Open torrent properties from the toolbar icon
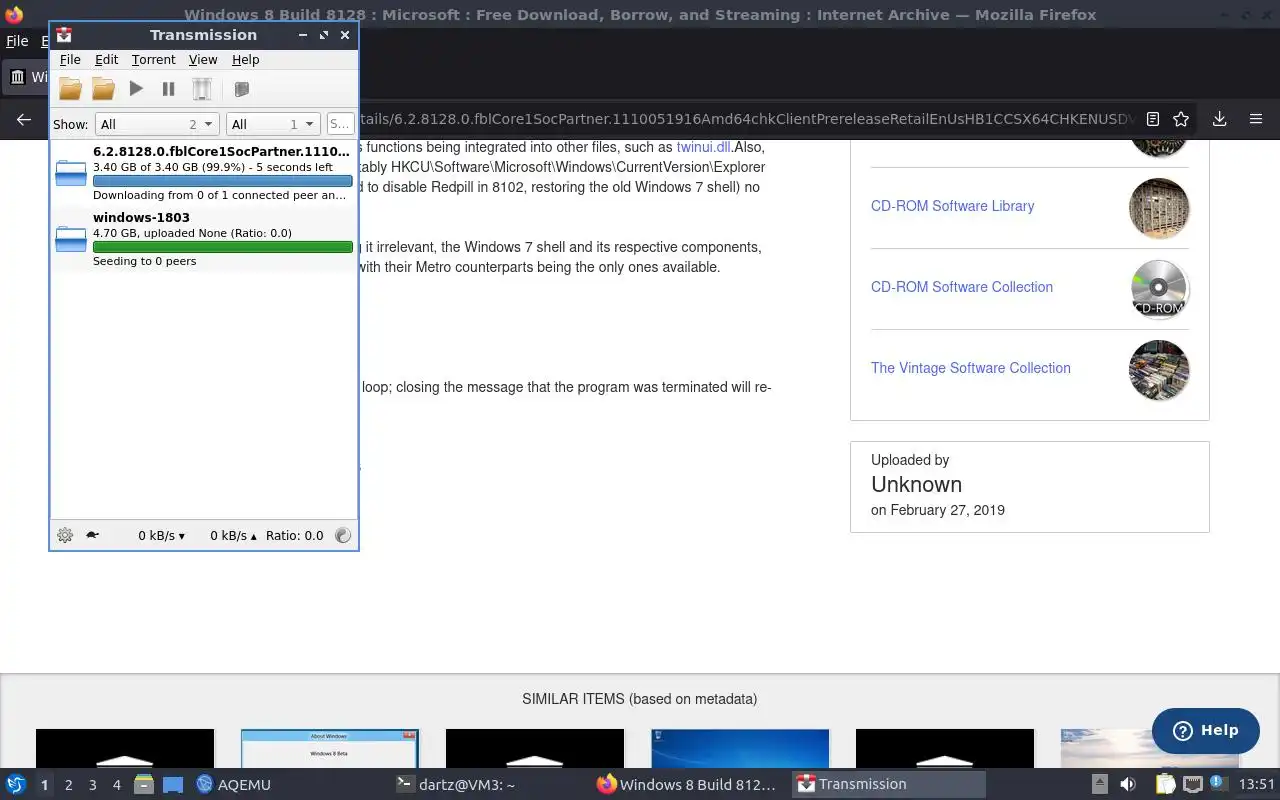 pos(241,89)
